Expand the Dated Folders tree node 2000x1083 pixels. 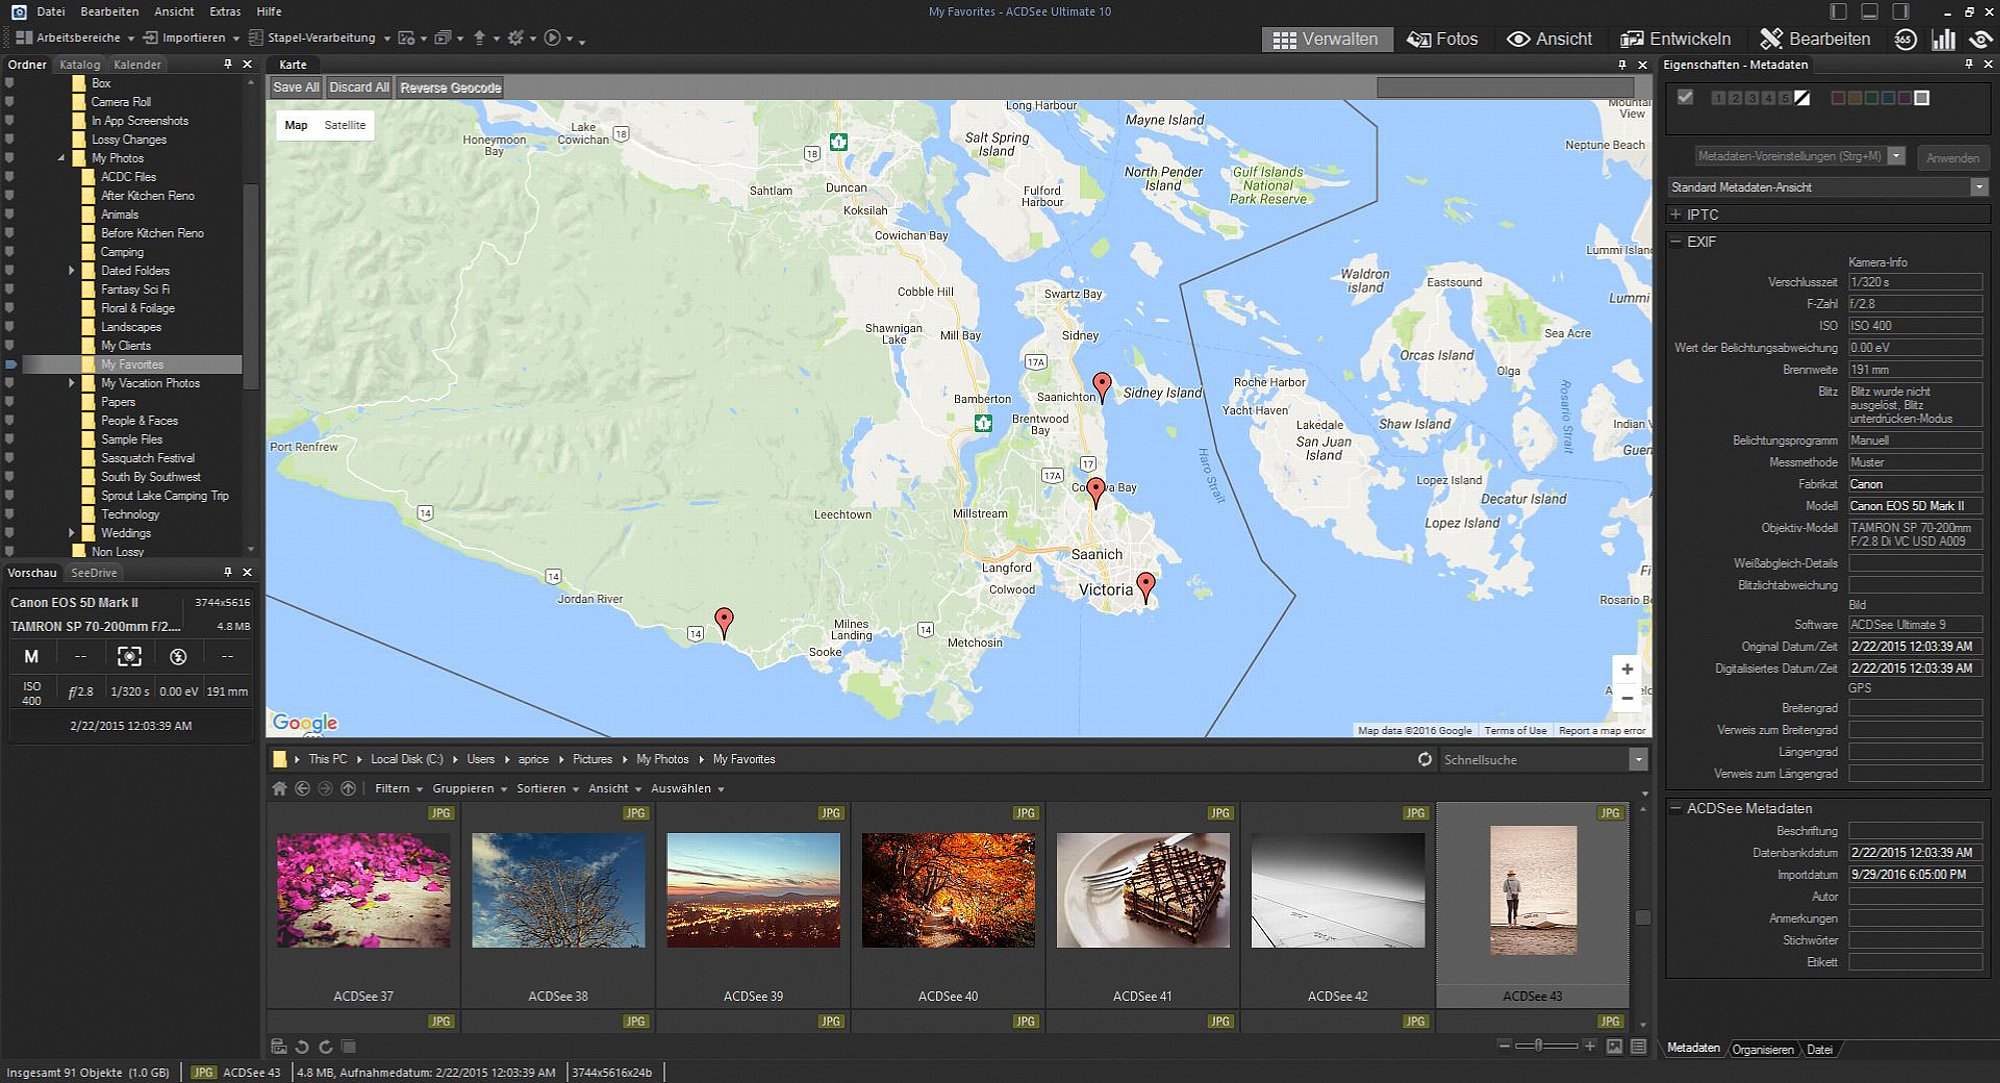tap(71, 271)
